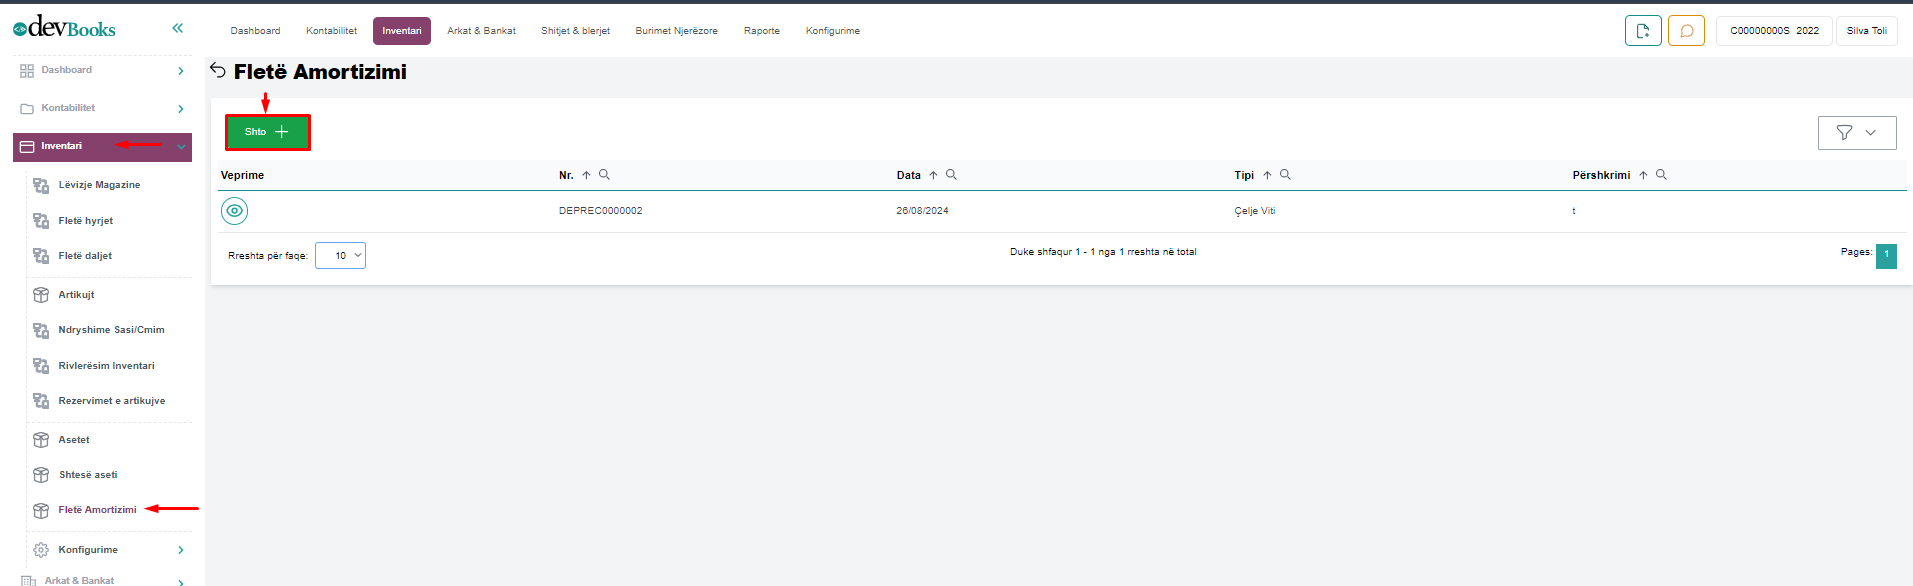Collapse the sidebar with double-chevron icon
The height and width of the screenshot is (586, 1913).
[178, 28]
